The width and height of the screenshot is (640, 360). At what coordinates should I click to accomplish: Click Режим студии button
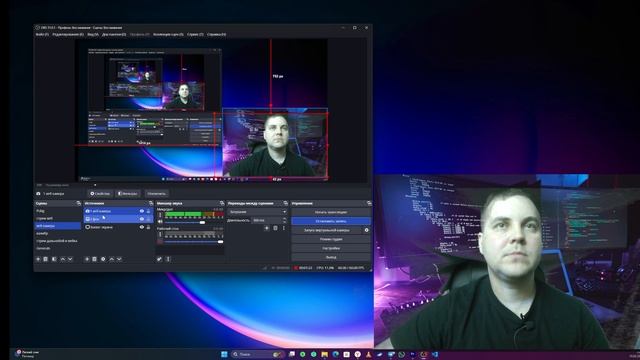click(331, 239)
